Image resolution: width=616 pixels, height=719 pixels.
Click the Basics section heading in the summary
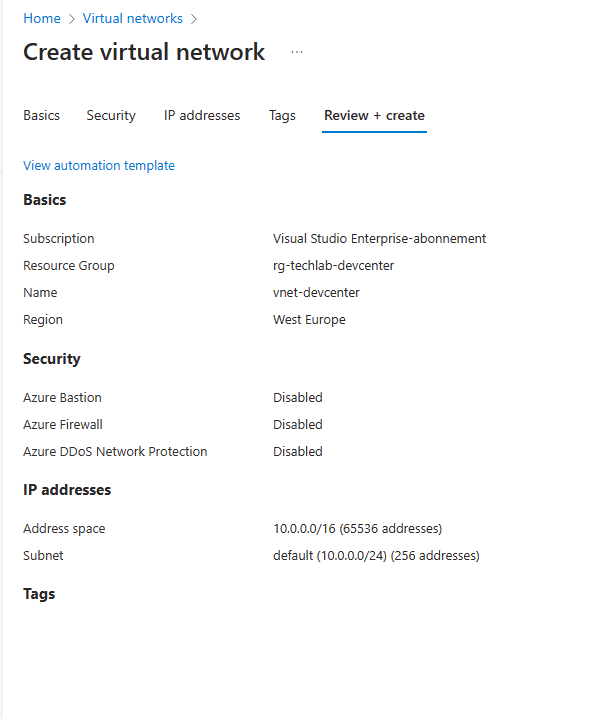pos(45,200)
